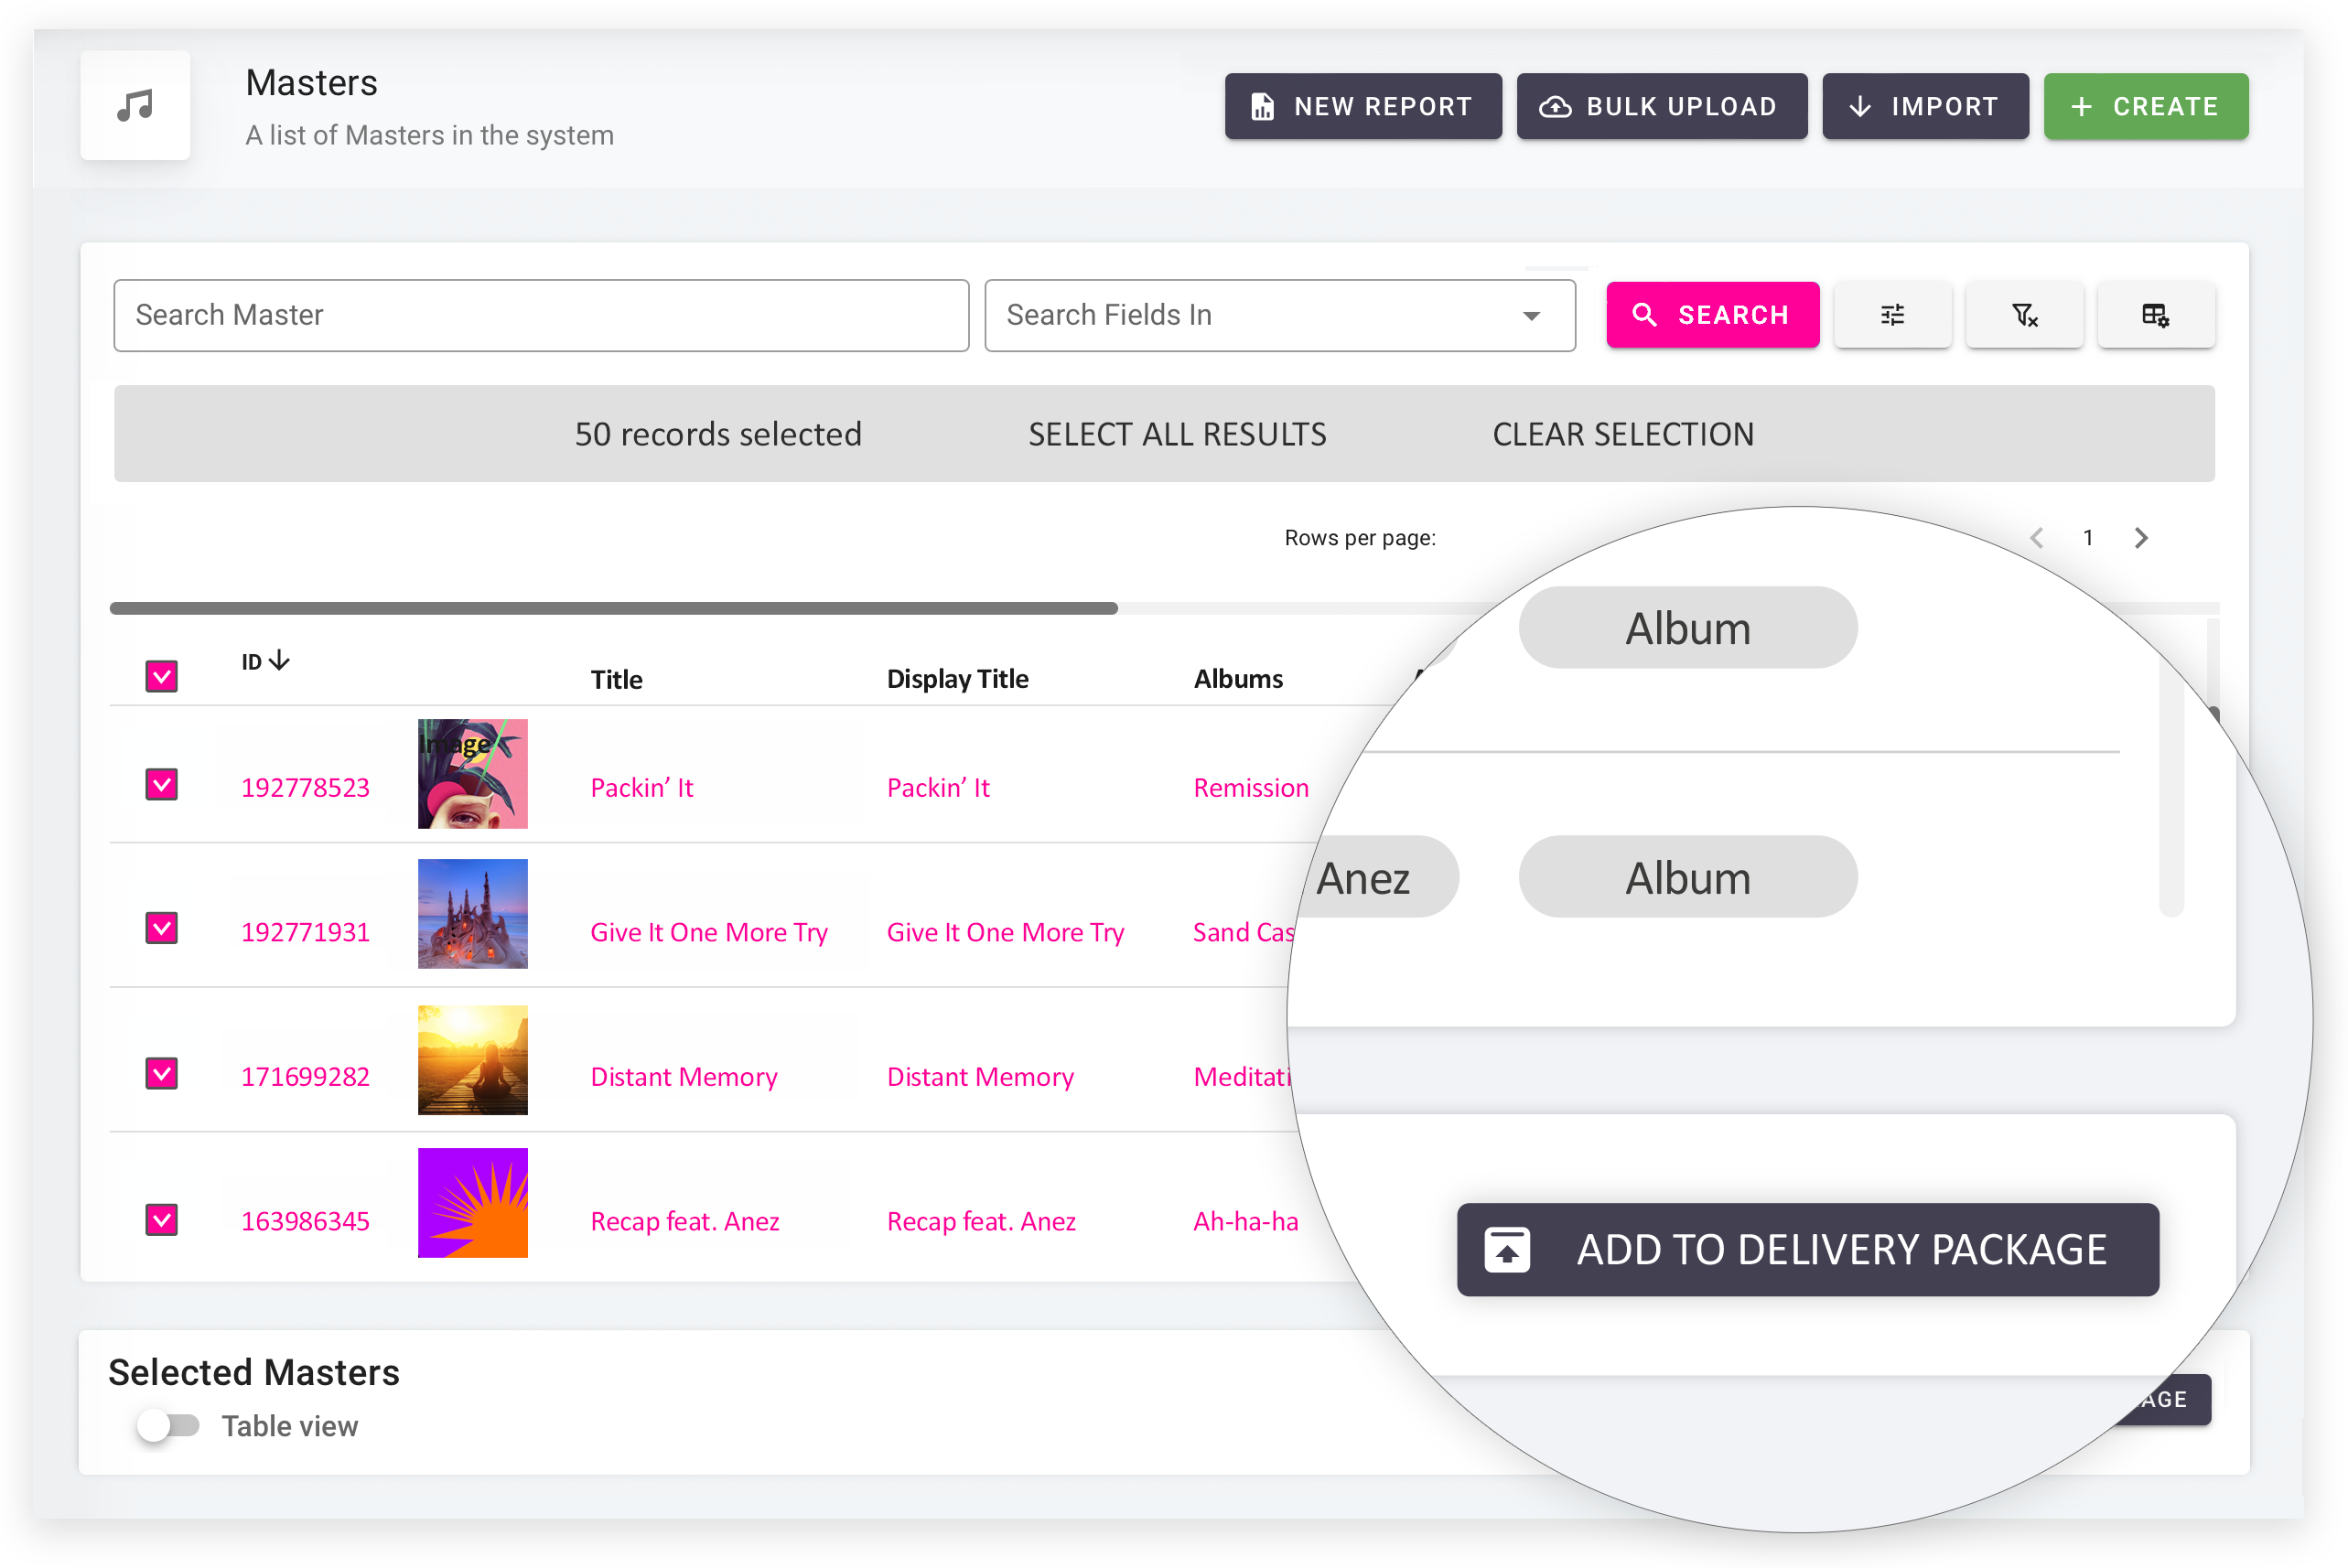The width and height of the screenshot is (2348, 1568).
Task: Click Clear Selection in the selection bar
Action: pyautogui.click(x=1622, y=434)
